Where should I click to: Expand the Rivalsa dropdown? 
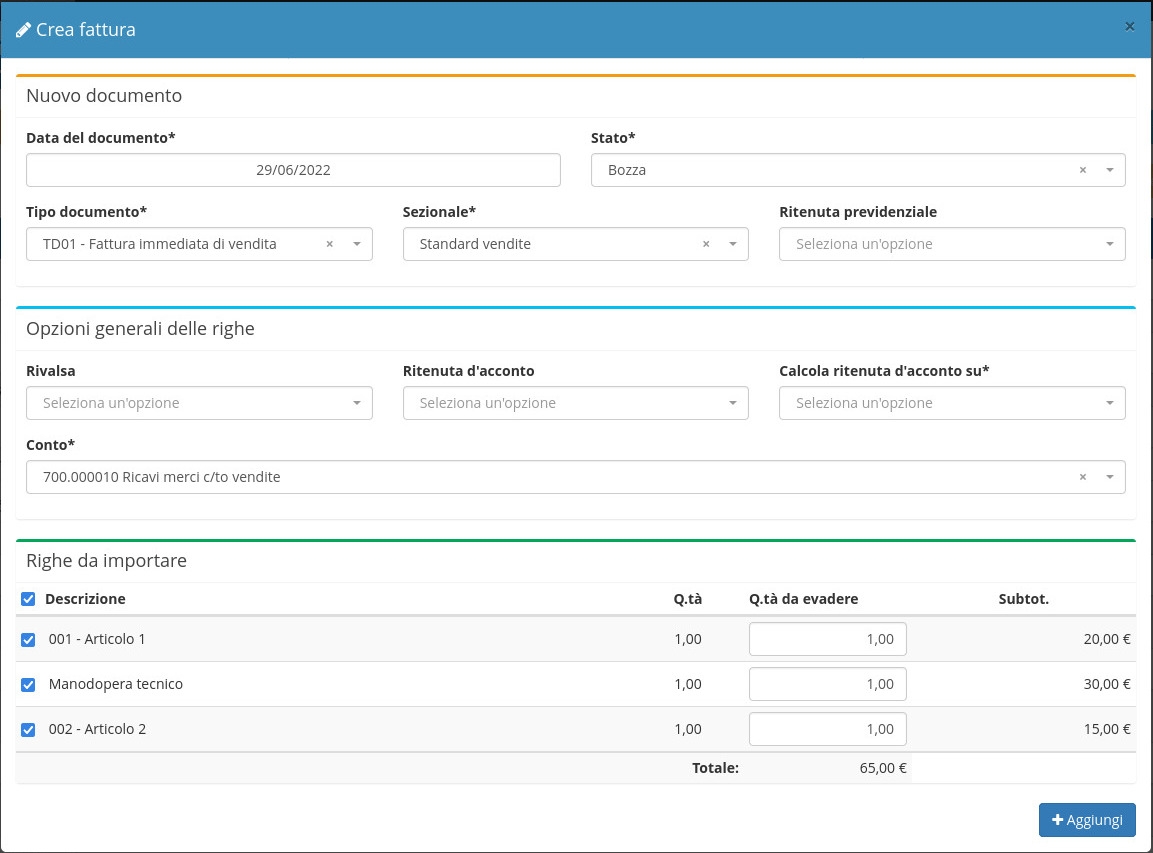coord(198,403)
